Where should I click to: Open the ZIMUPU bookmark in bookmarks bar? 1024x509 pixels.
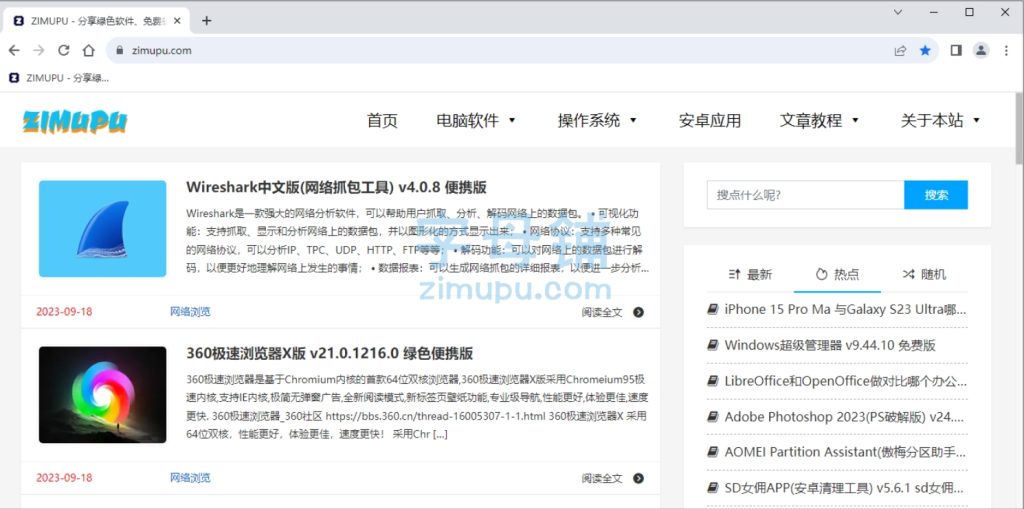(59, 78)
